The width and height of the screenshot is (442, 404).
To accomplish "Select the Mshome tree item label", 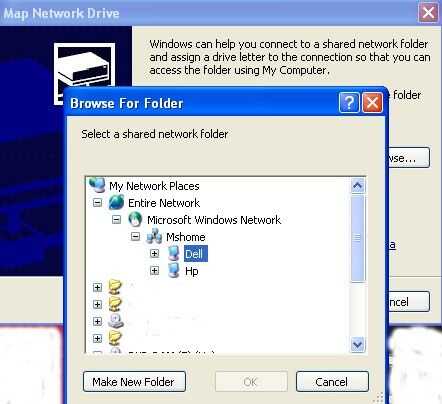I will coord(186,237).
